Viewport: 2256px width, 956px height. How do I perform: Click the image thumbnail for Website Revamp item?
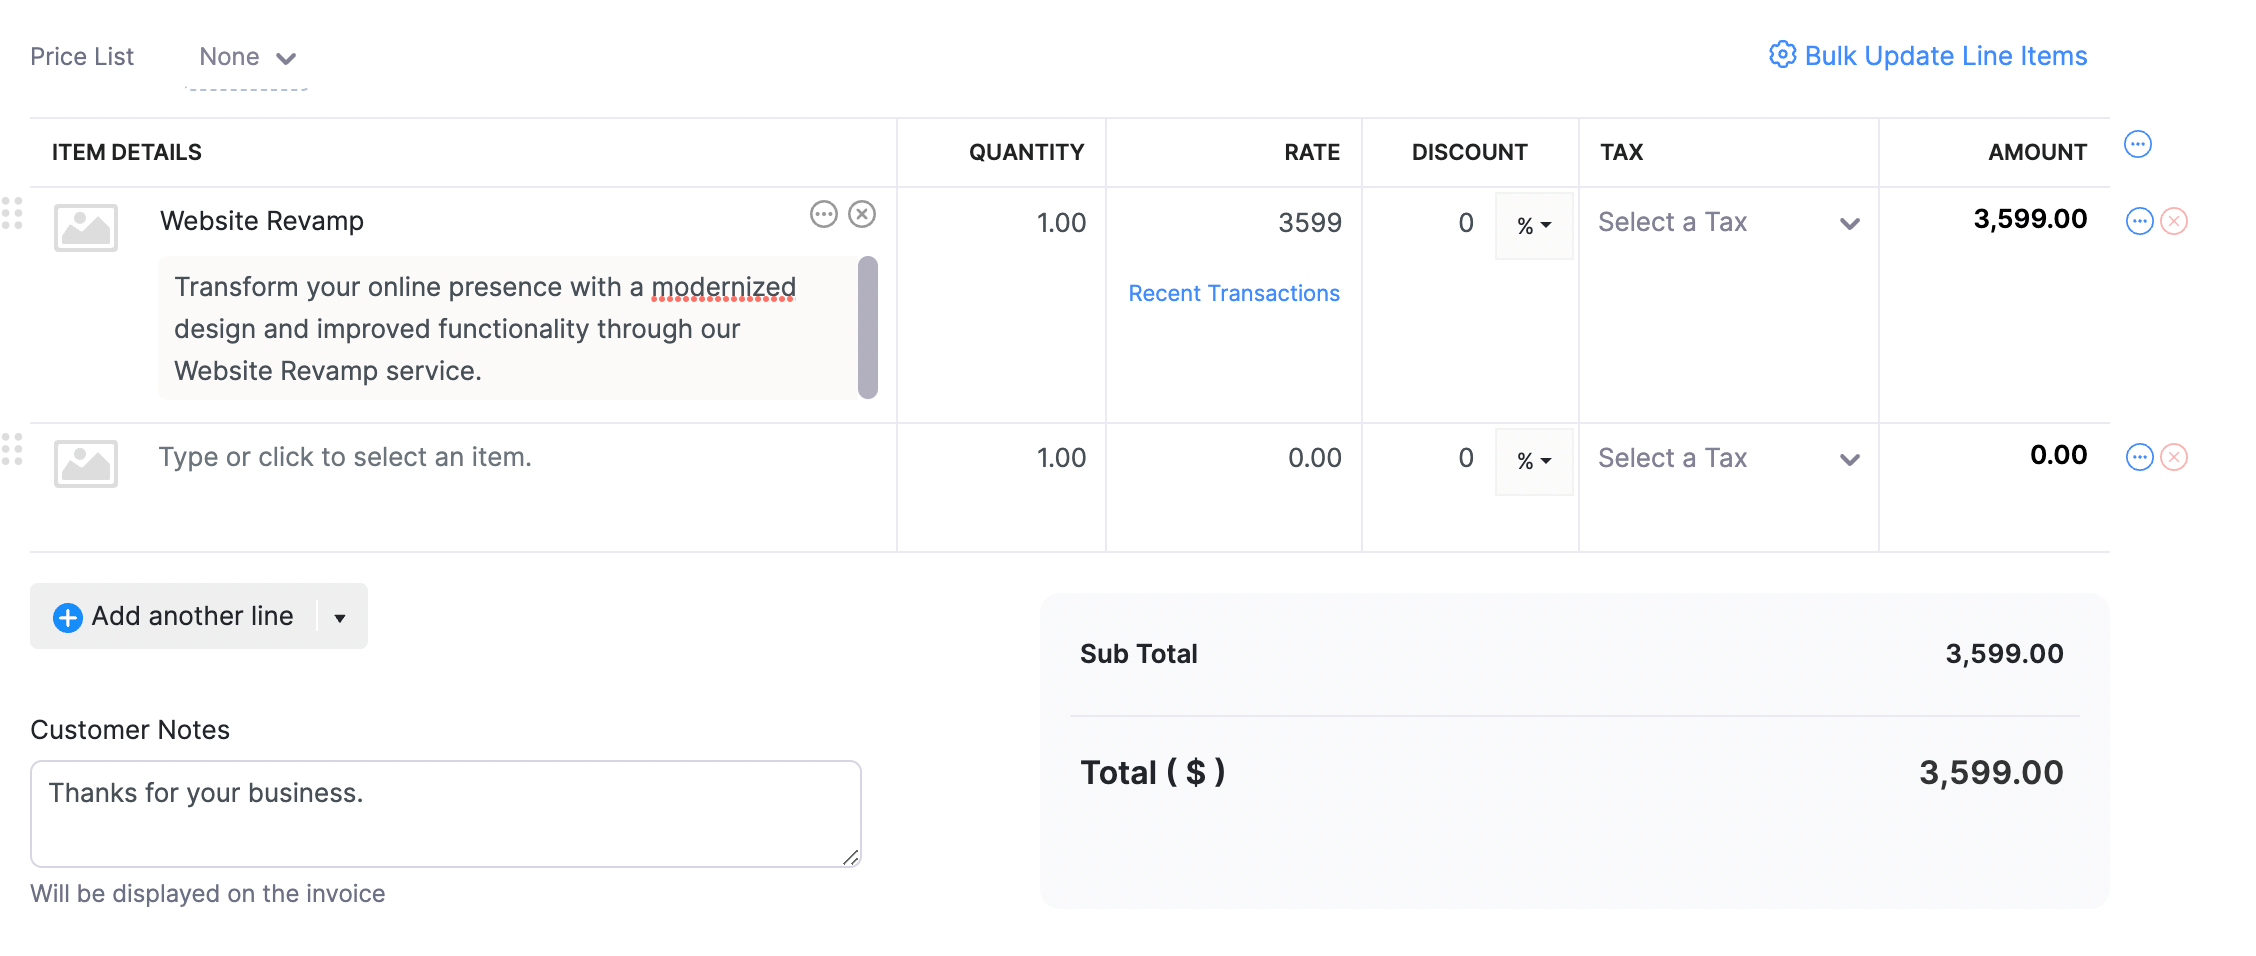pyautogui.click(x=86, y=228)
